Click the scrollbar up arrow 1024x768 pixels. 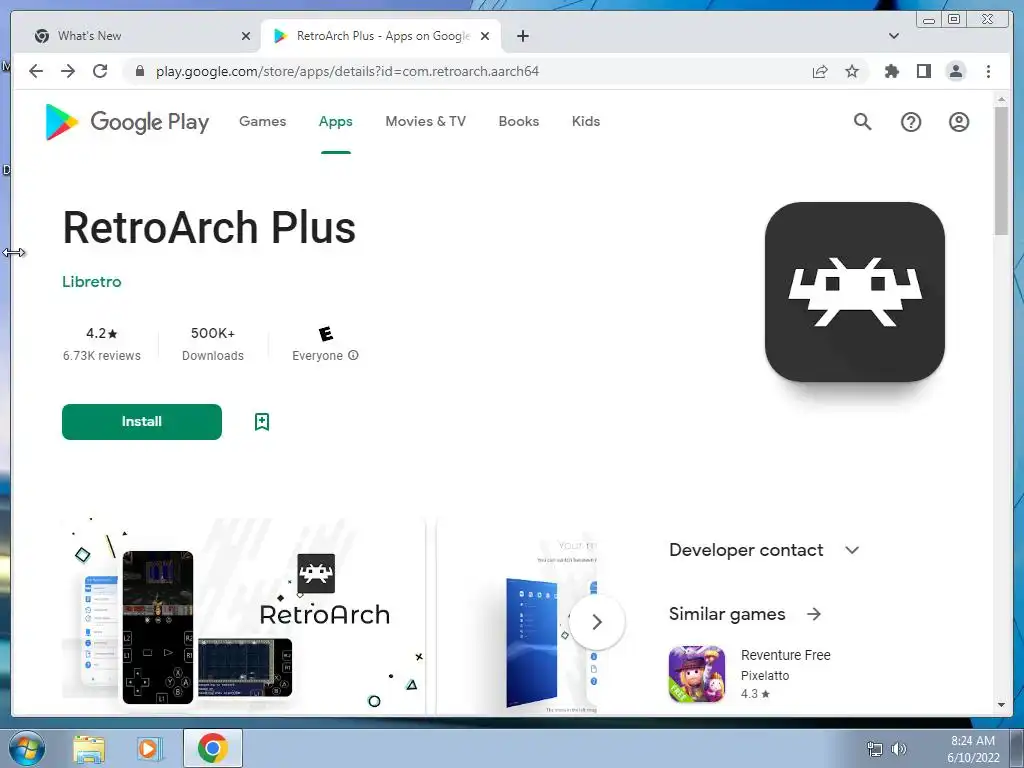1001,99
